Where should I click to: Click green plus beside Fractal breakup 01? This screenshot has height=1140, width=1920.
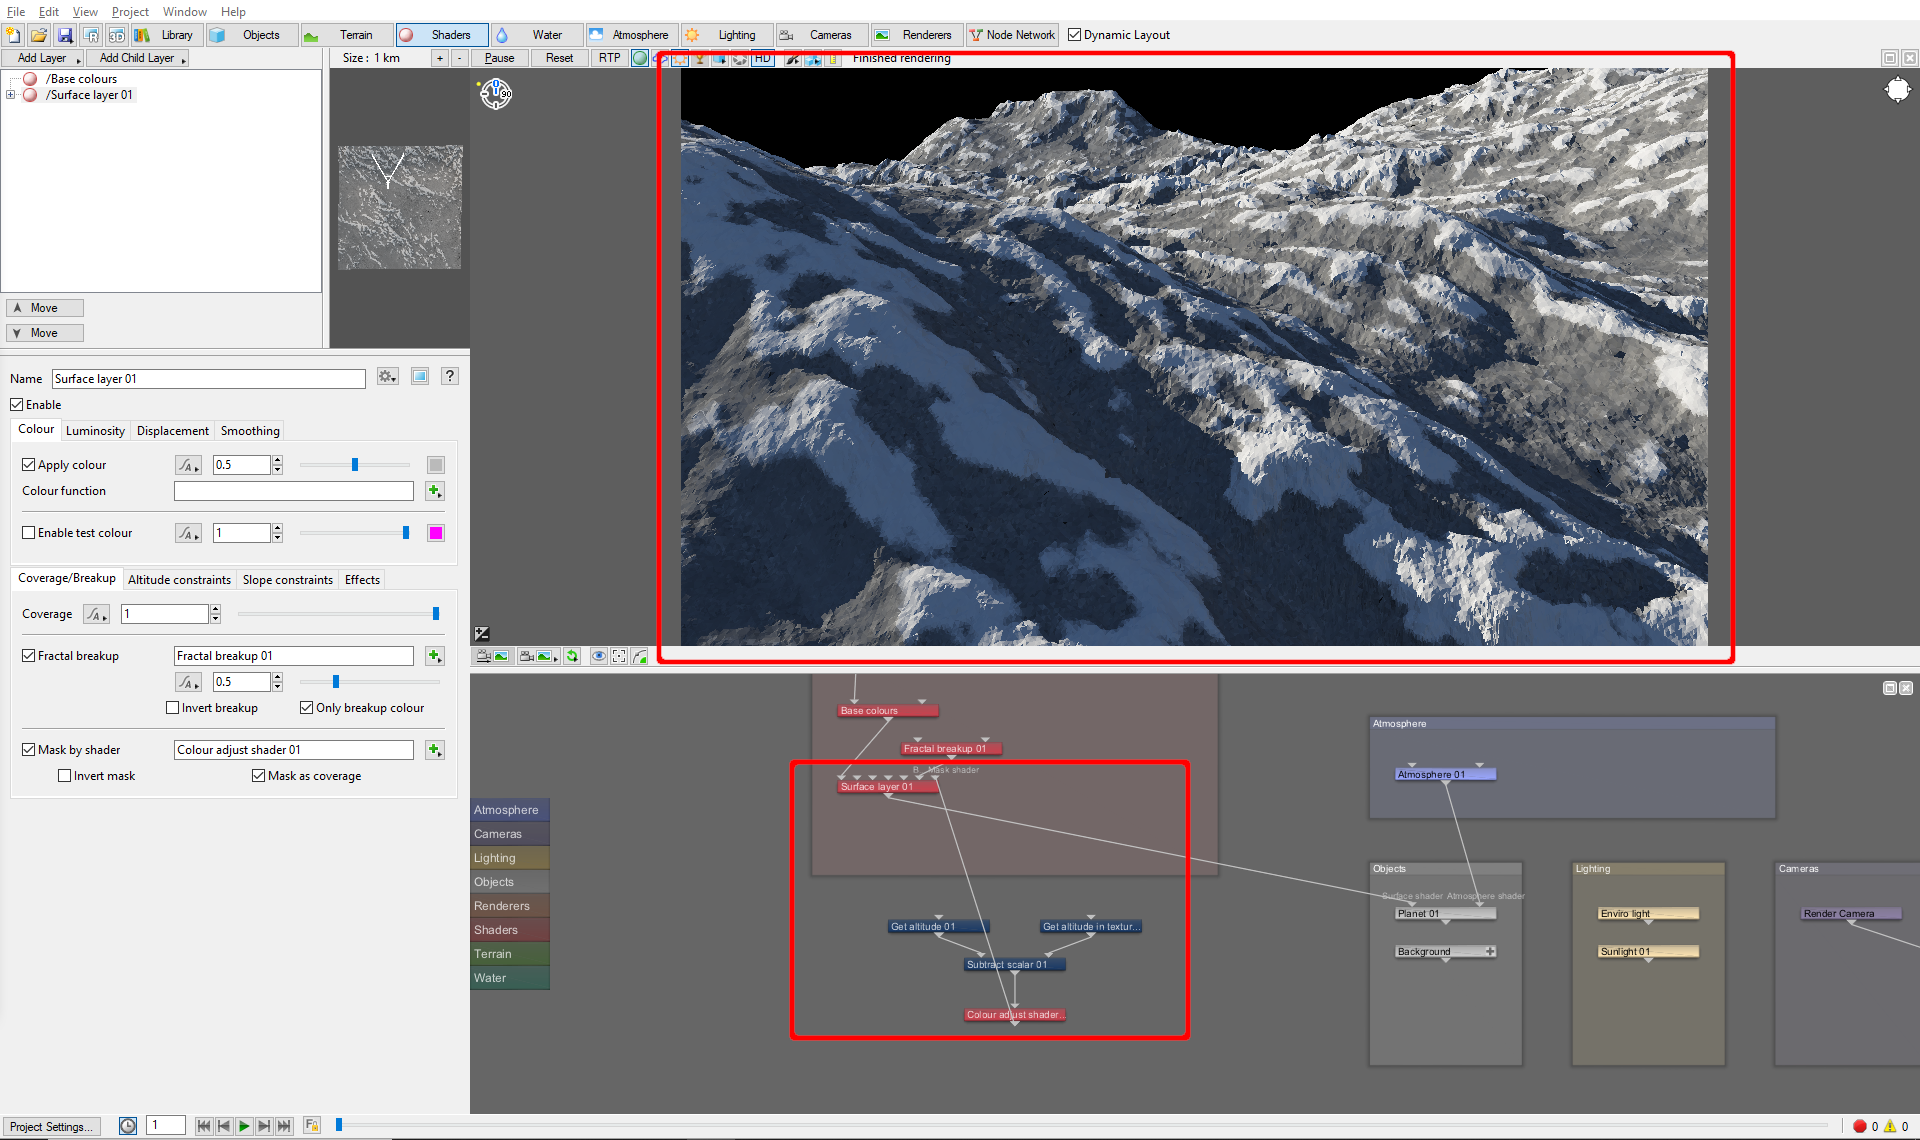pyautogui.click(x=434, y=656)
